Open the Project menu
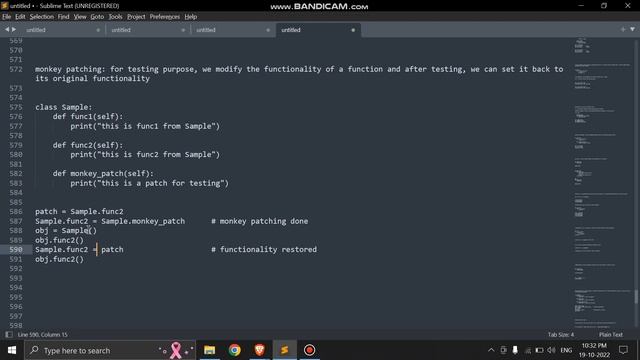This screenshot has height=360, width=640. point(136,17)
